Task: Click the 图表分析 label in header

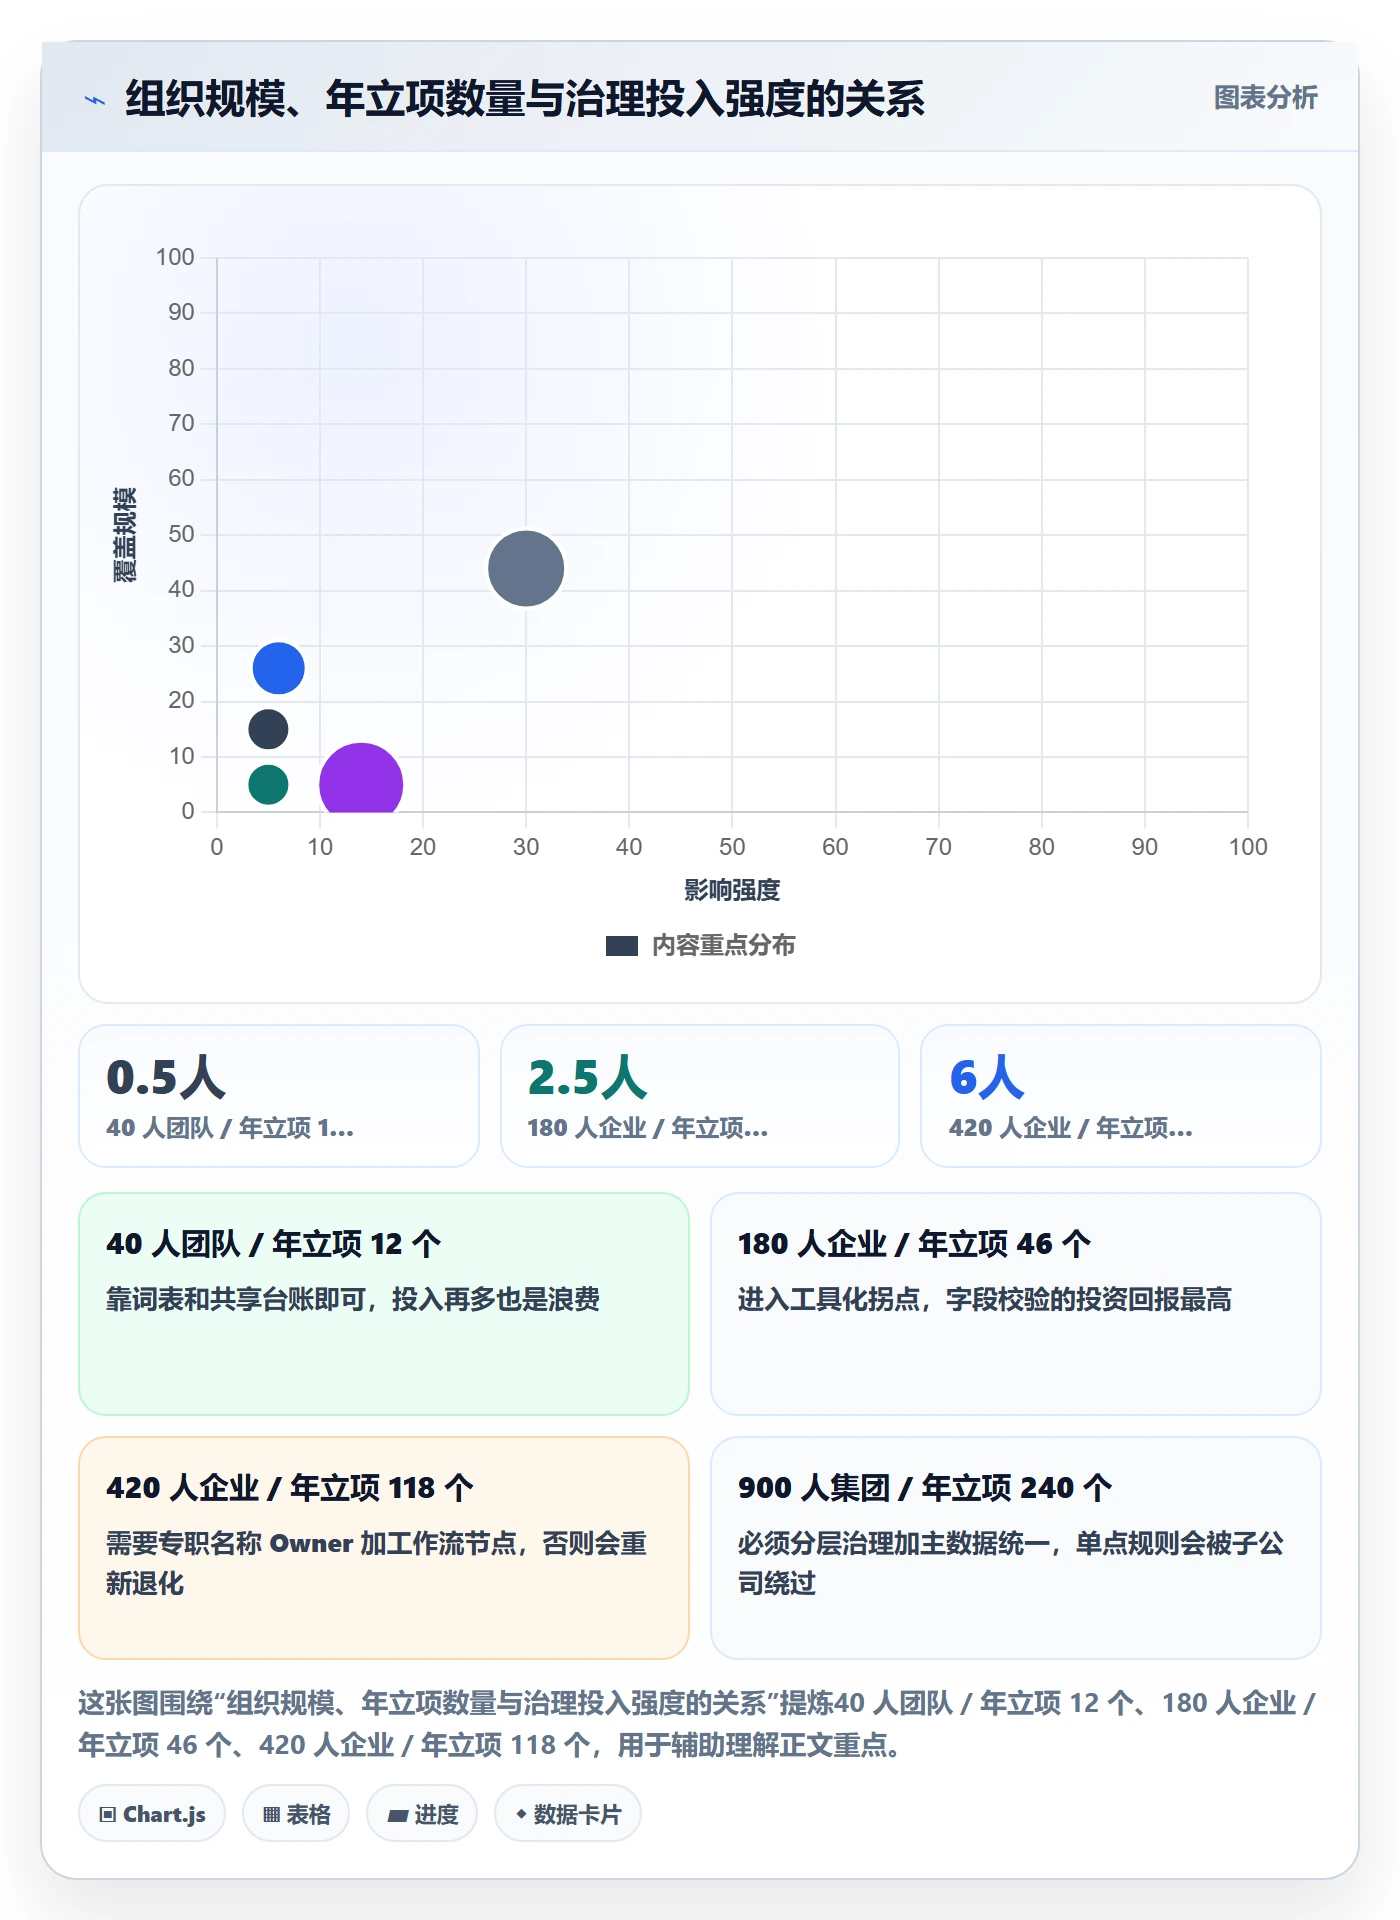Action: (1265, 97)
